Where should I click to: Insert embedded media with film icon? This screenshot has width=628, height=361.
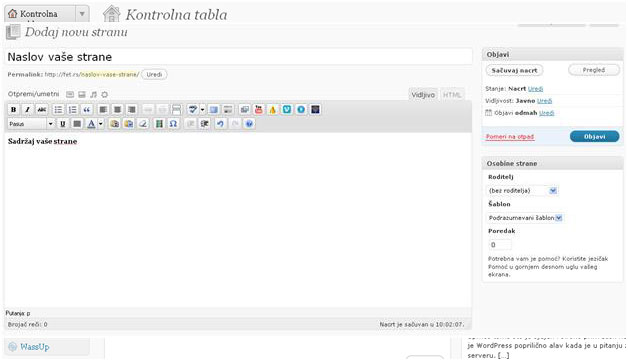pos(159,124)
